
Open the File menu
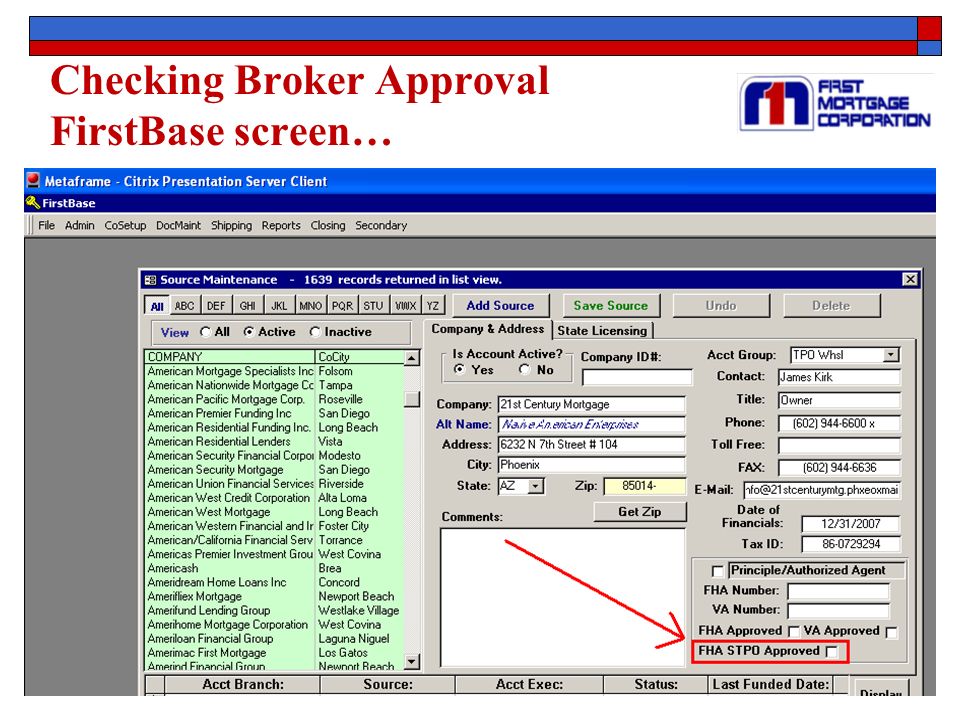47,225
